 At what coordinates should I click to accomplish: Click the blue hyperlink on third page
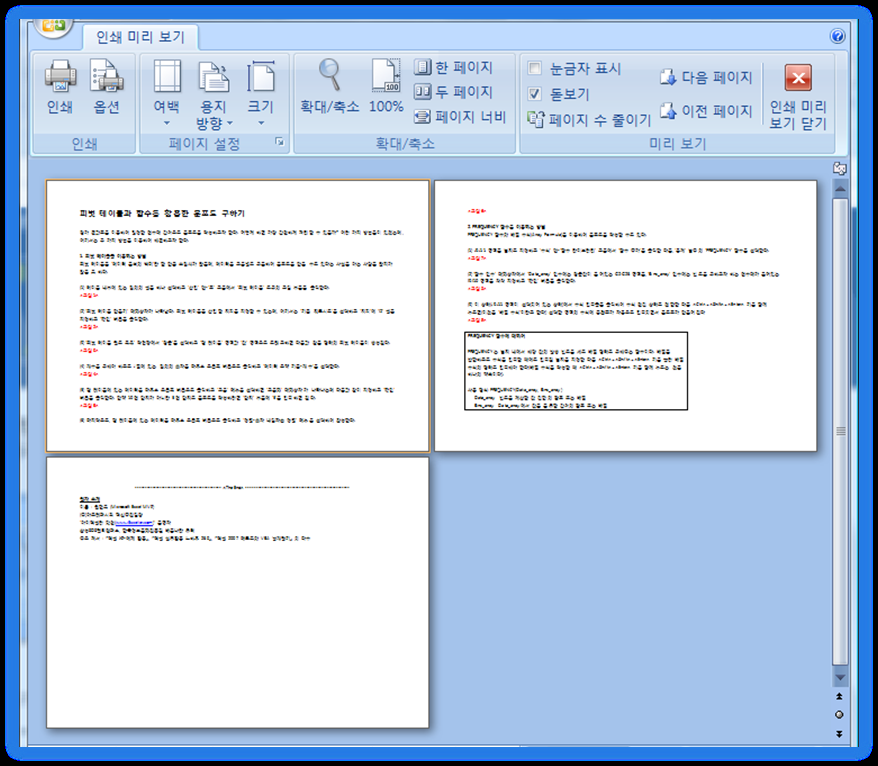(x=133, y=522)
